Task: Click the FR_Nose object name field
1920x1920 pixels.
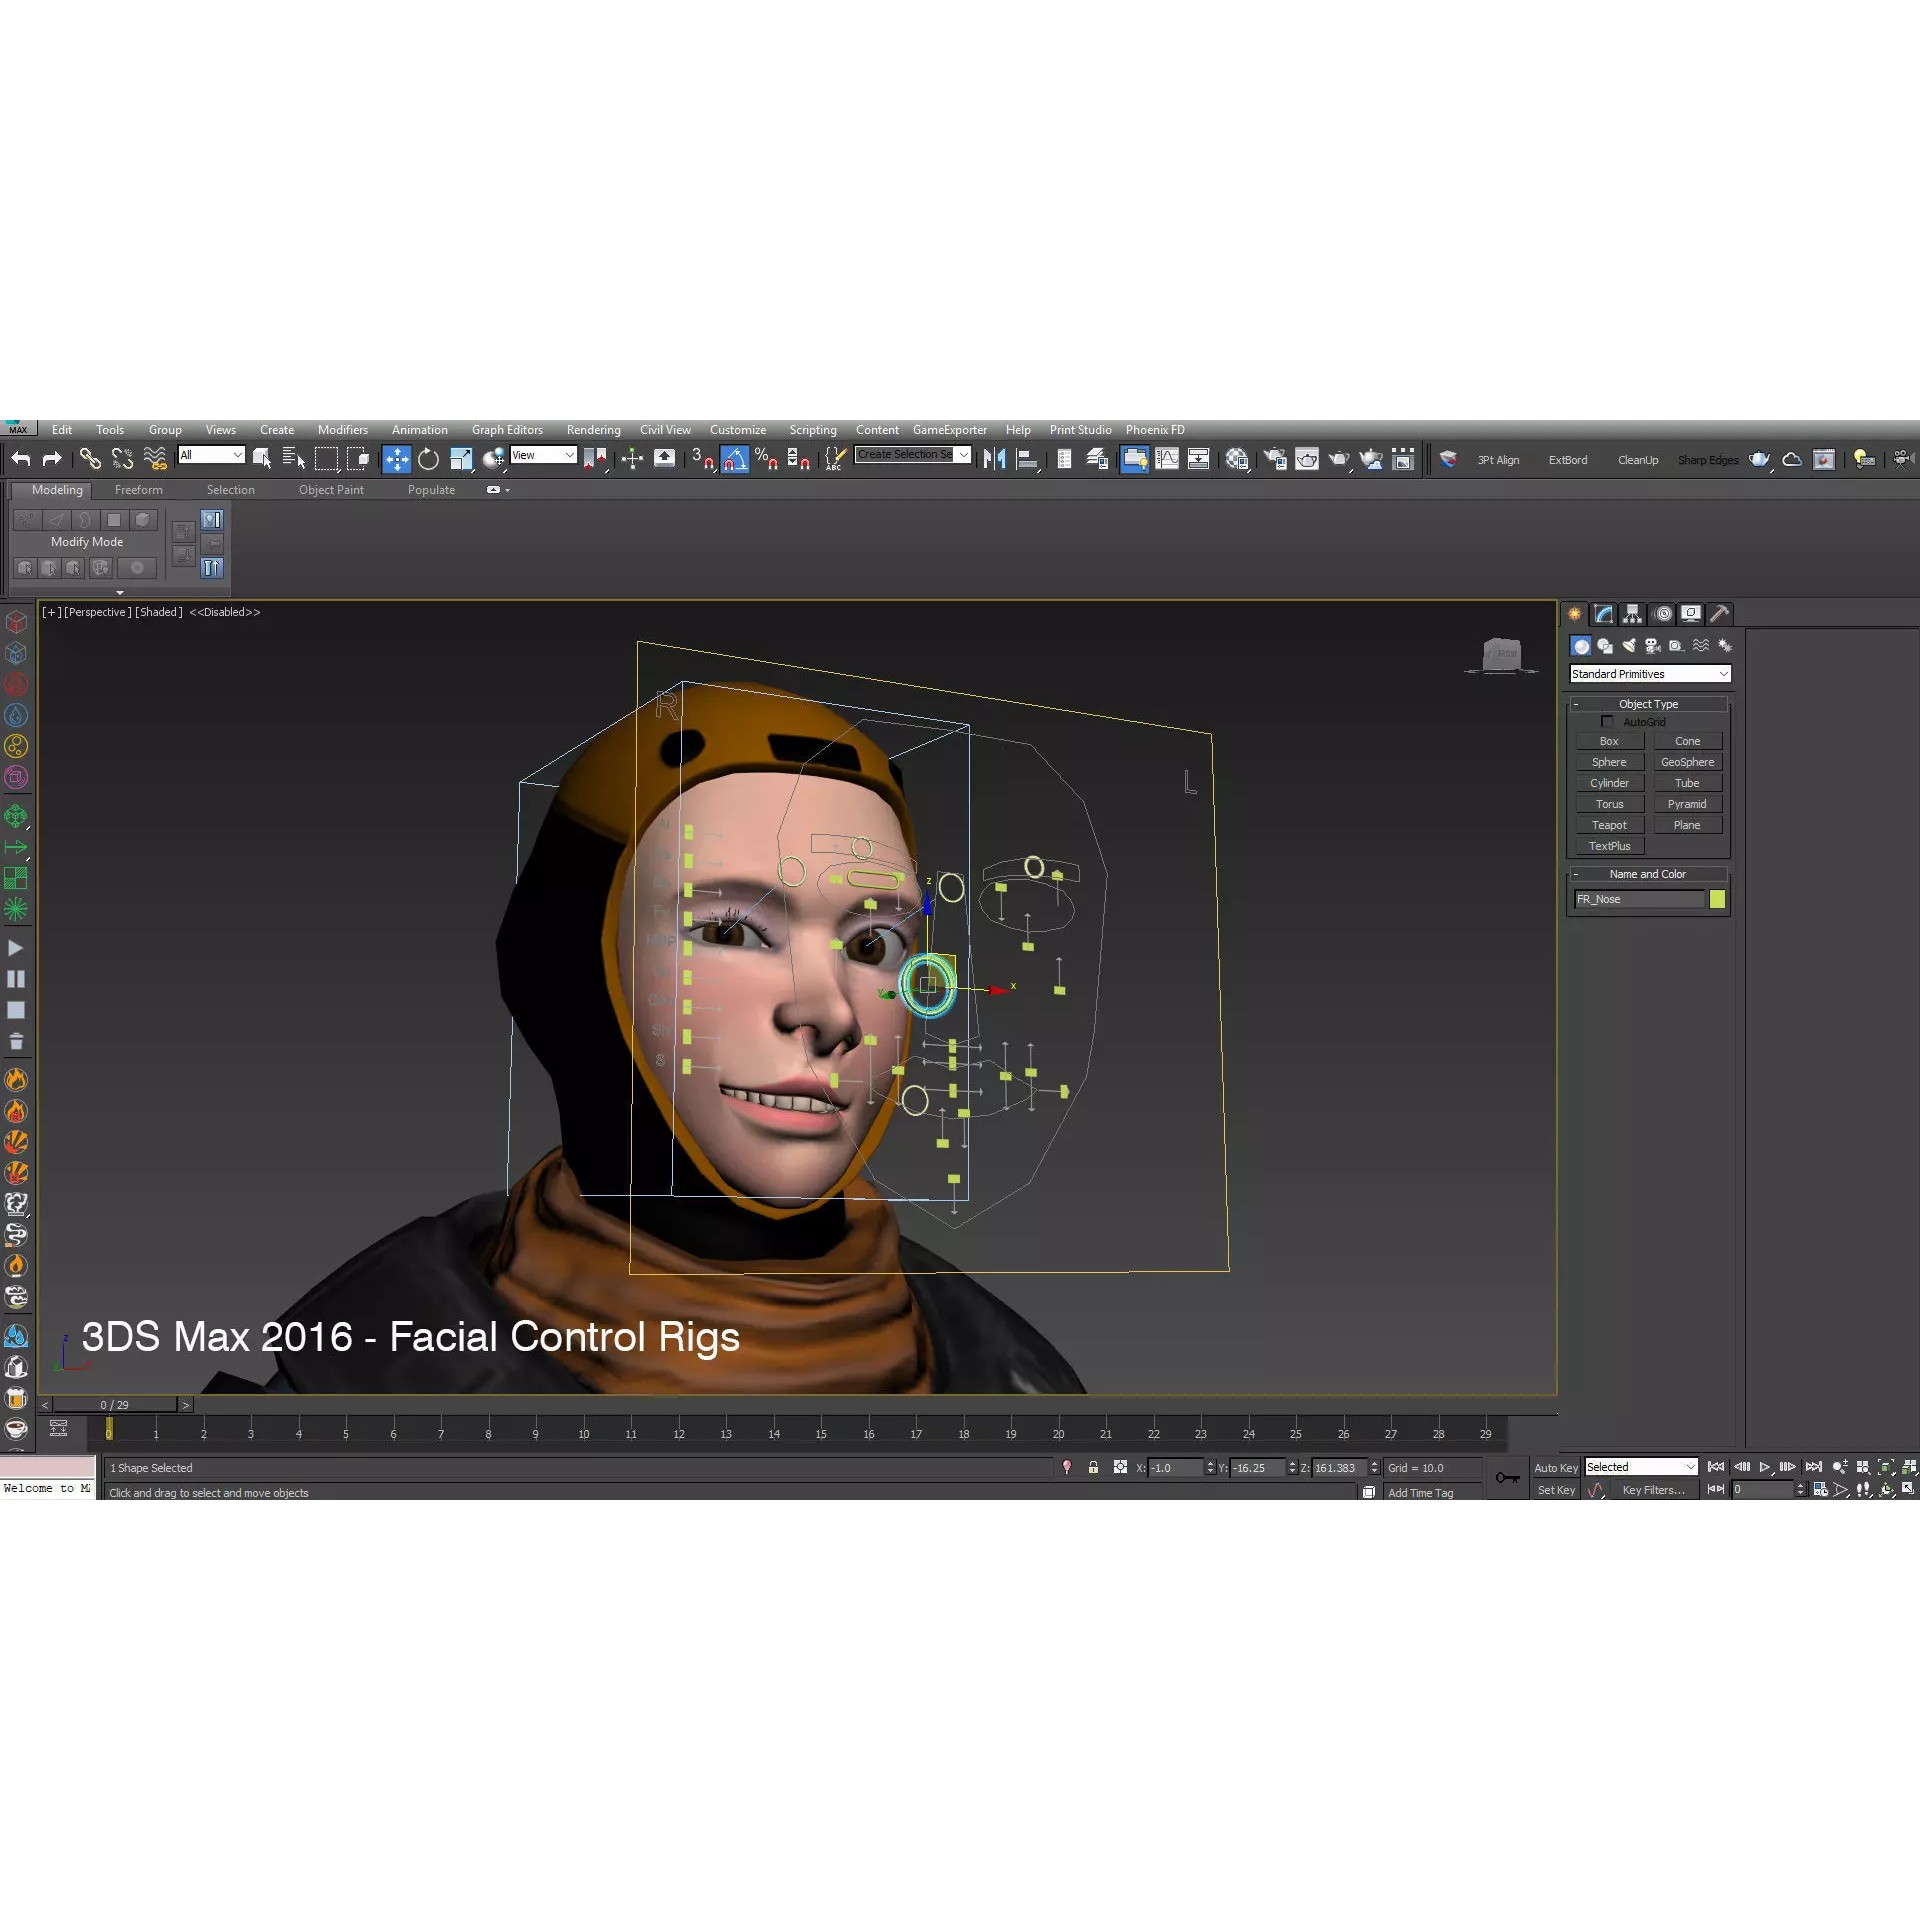Action: (1638, 899)
